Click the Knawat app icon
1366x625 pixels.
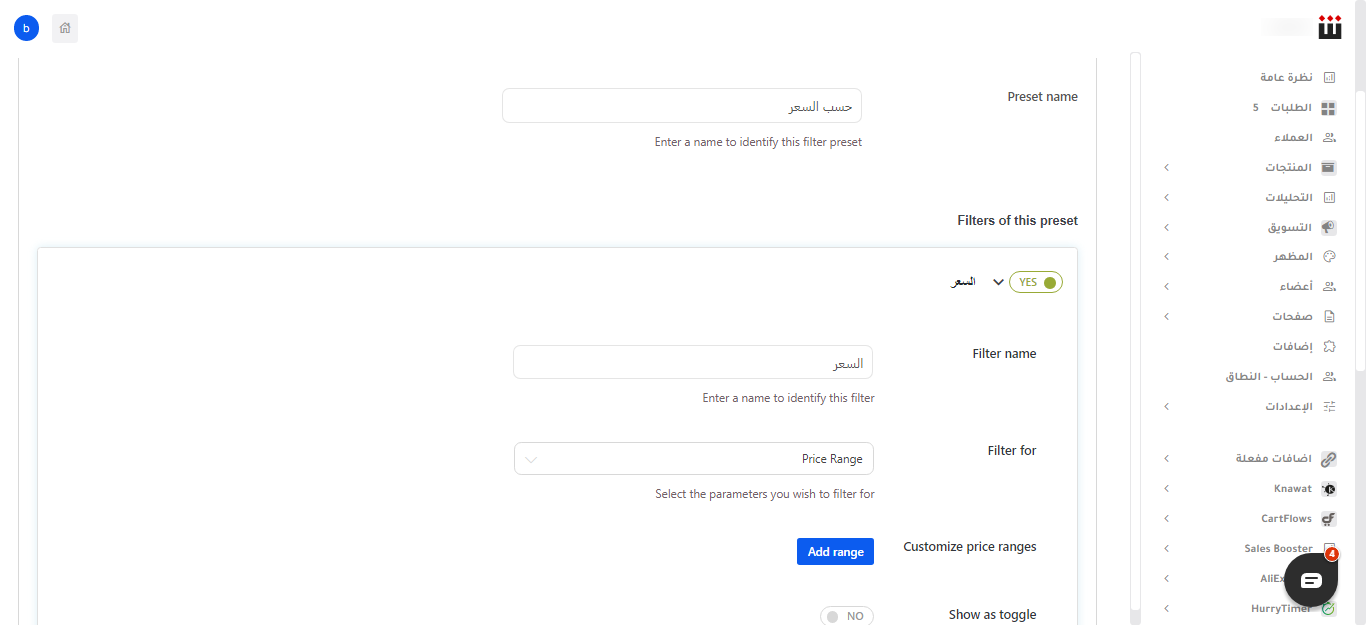[1329, 489]
